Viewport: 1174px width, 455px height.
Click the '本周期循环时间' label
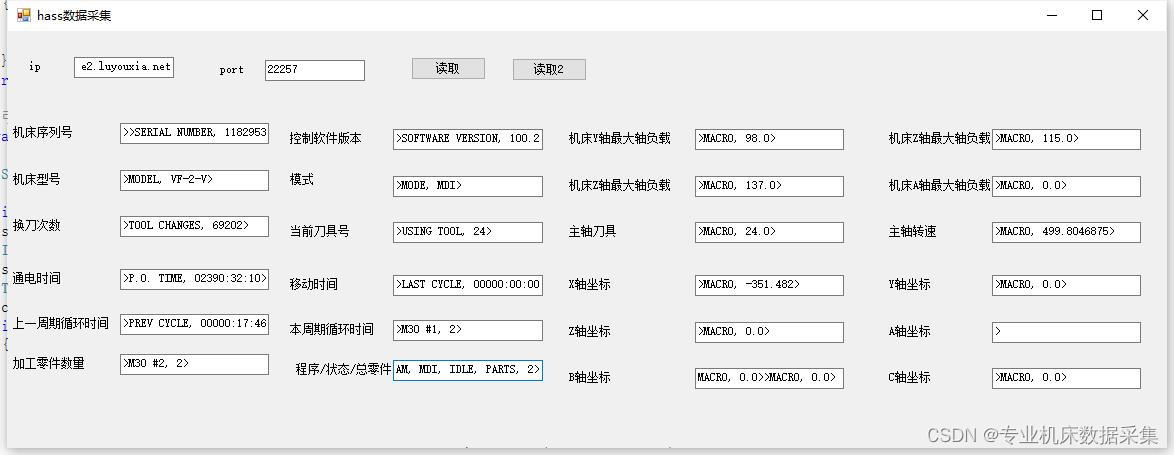pos(332,329)
